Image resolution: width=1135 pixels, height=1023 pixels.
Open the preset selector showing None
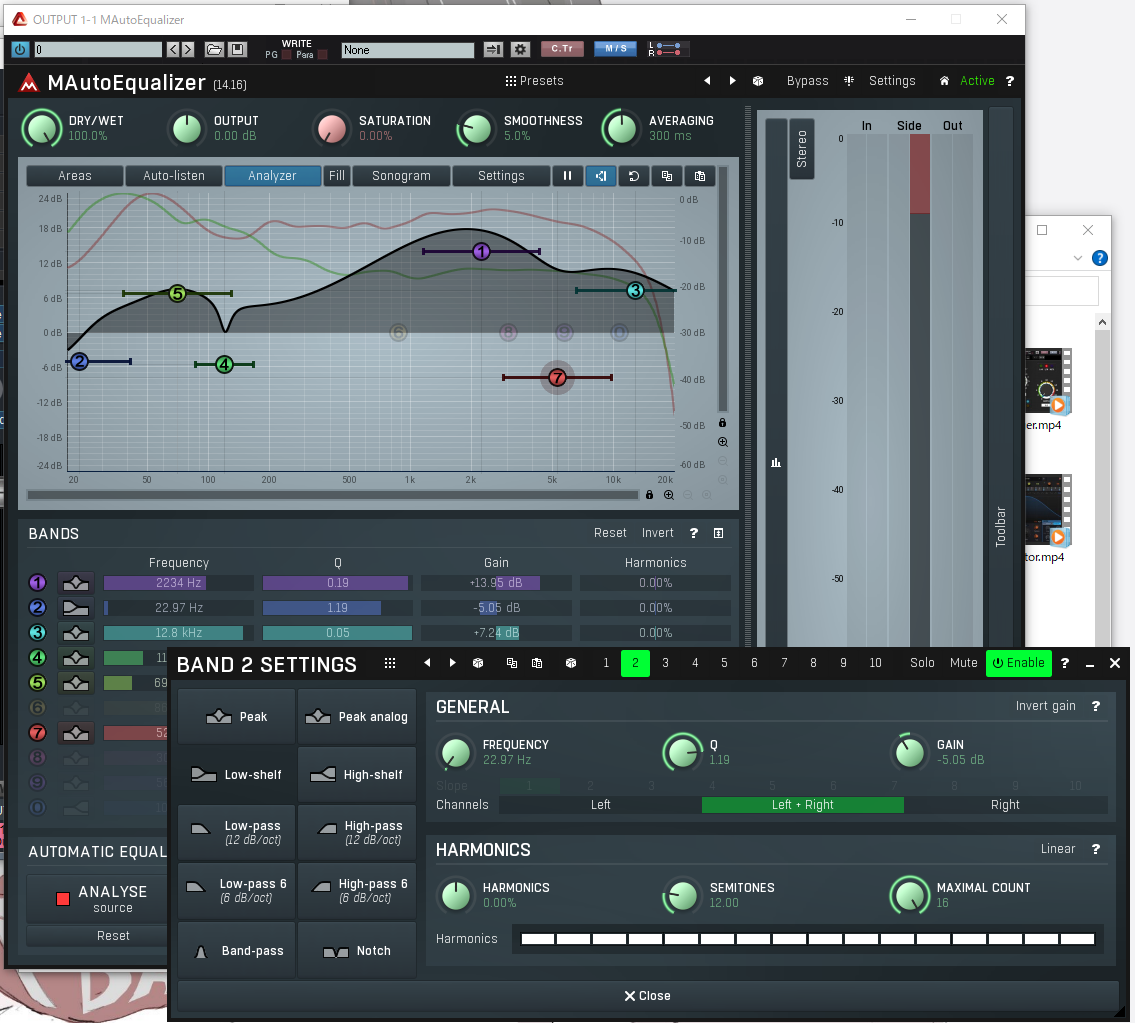click(x=407, y=49)
